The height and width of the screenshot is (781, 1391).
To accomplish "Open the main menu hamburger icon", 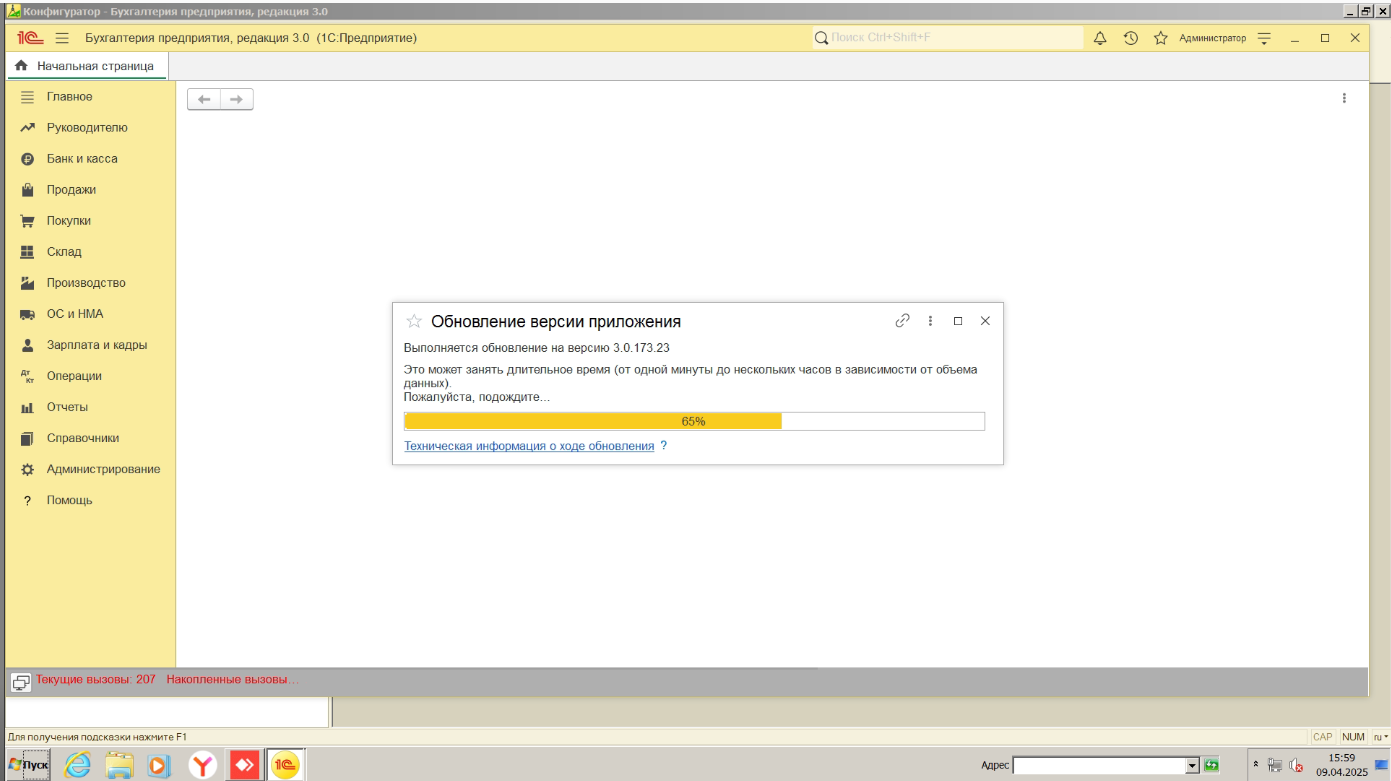I will (x=62, y=38).
